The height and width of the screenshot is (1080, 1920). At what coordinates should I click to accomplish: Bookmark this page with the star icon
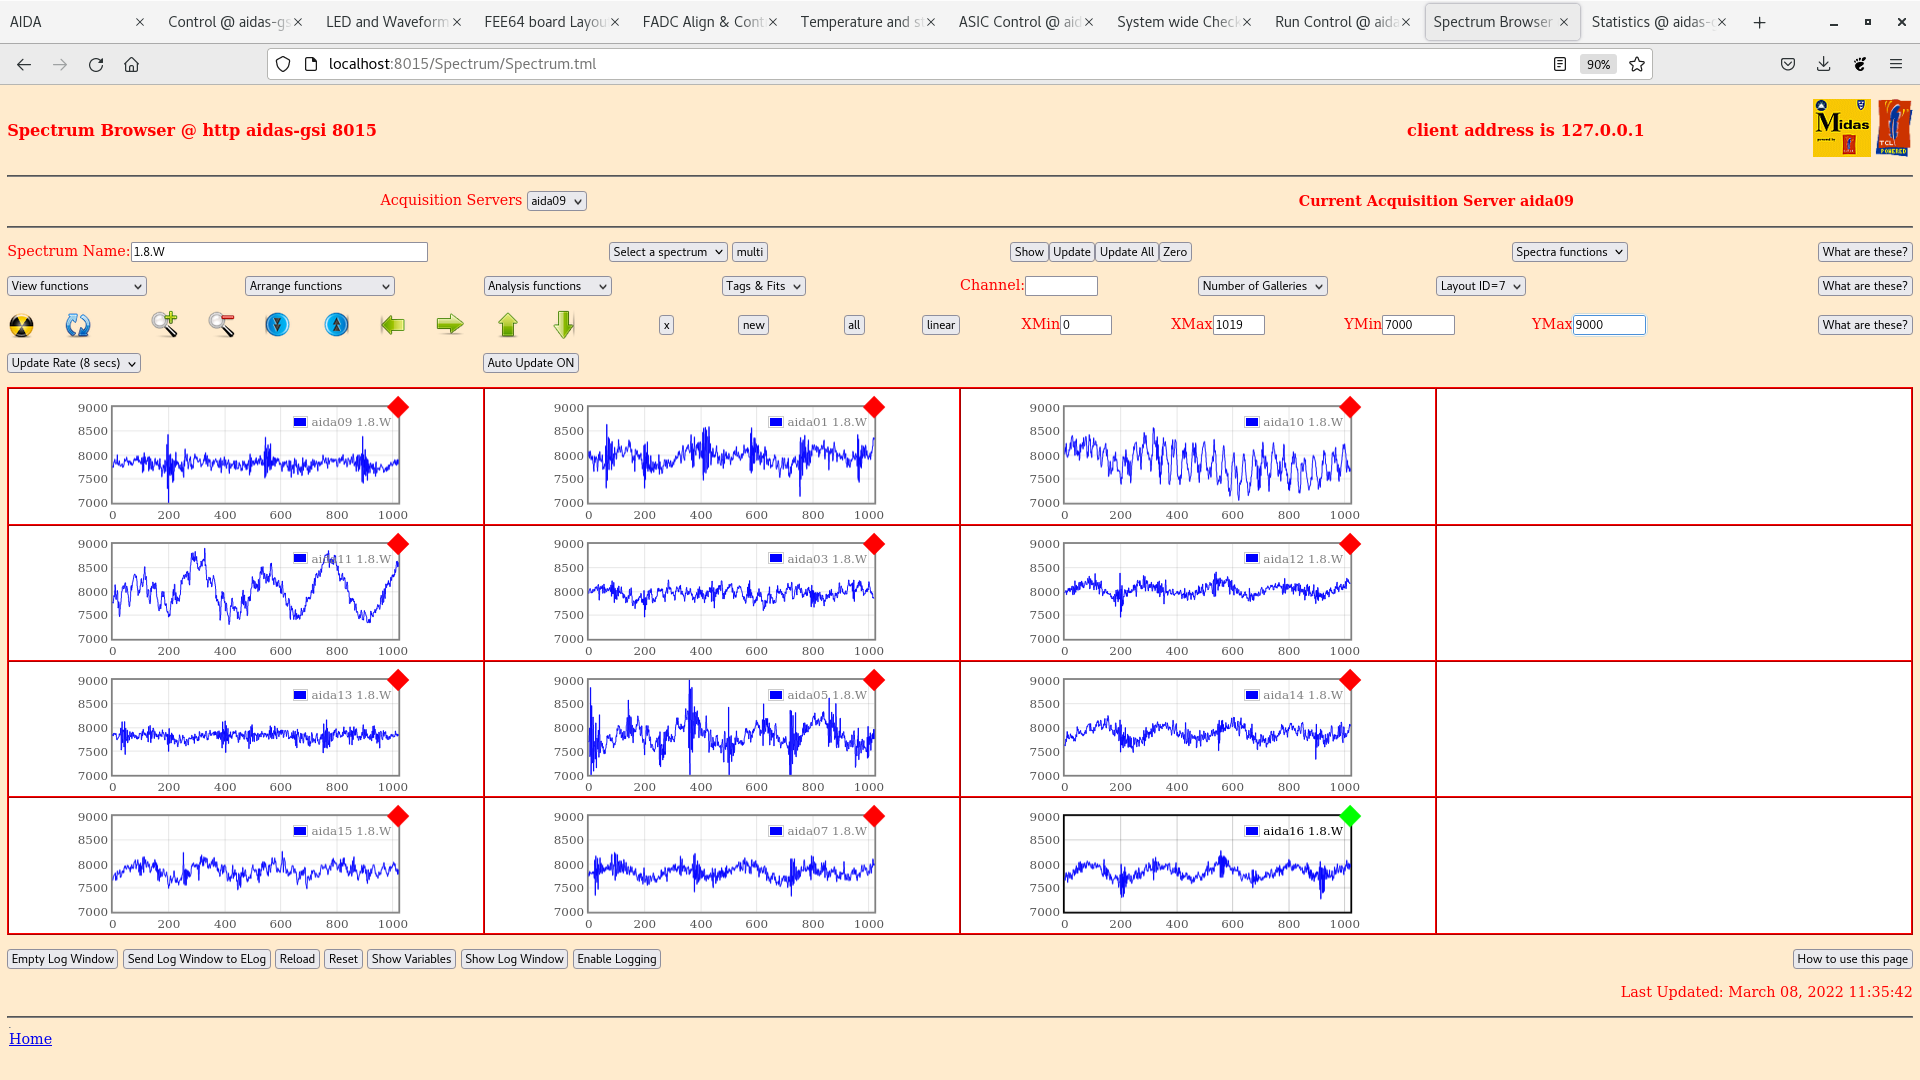[1637, 64]
